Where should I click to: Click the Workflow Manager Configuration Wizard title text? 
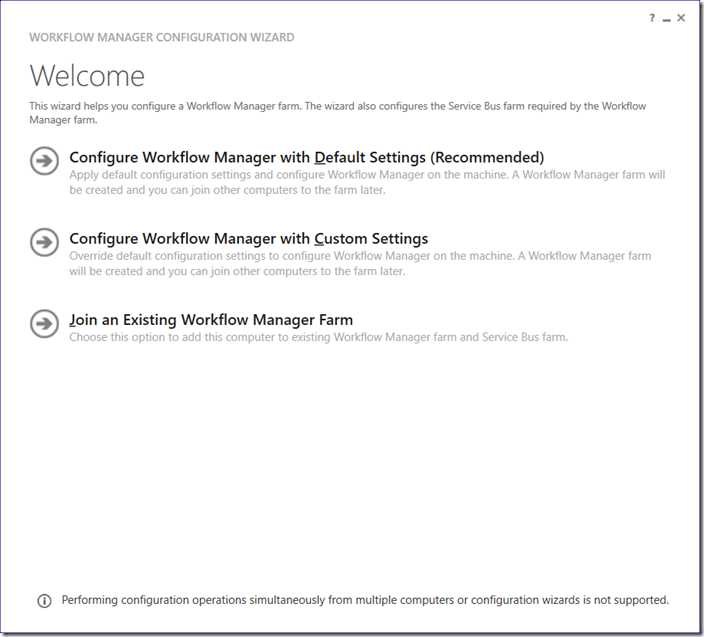click(162, 37)
